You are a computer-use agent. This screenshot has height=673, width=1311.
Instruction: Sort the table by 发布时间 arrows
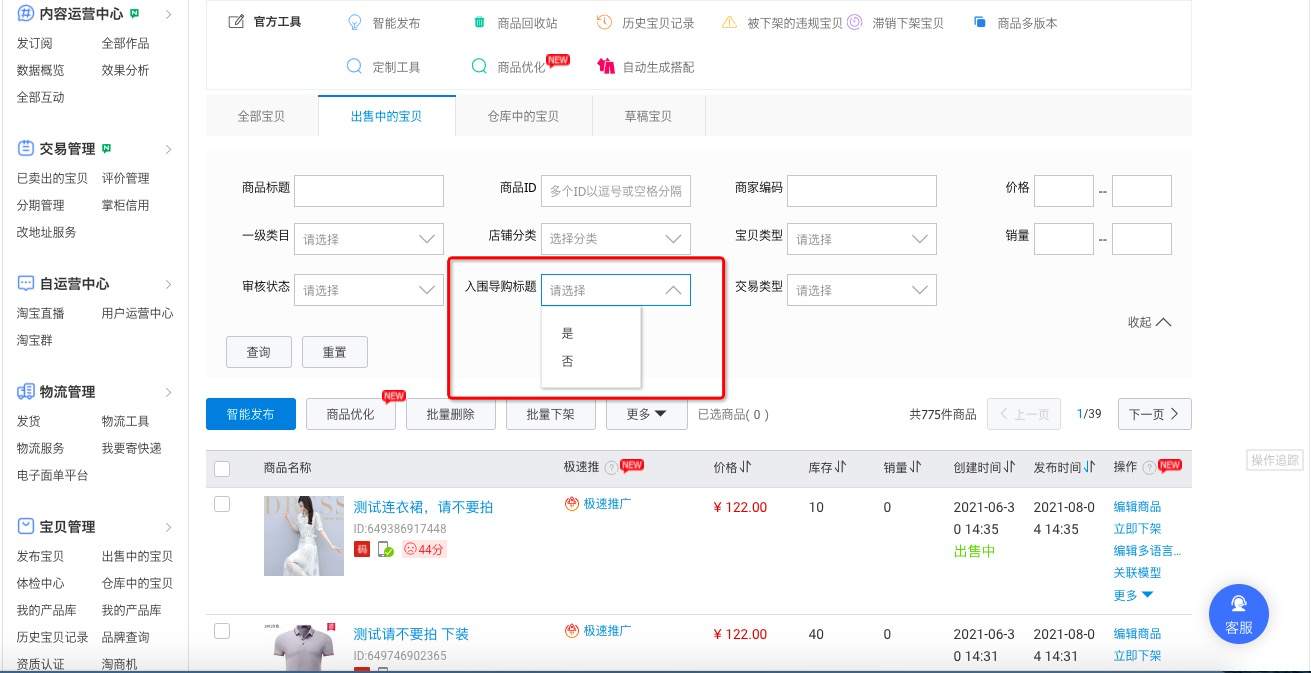pyautogui.click(x=1090, y=467)
